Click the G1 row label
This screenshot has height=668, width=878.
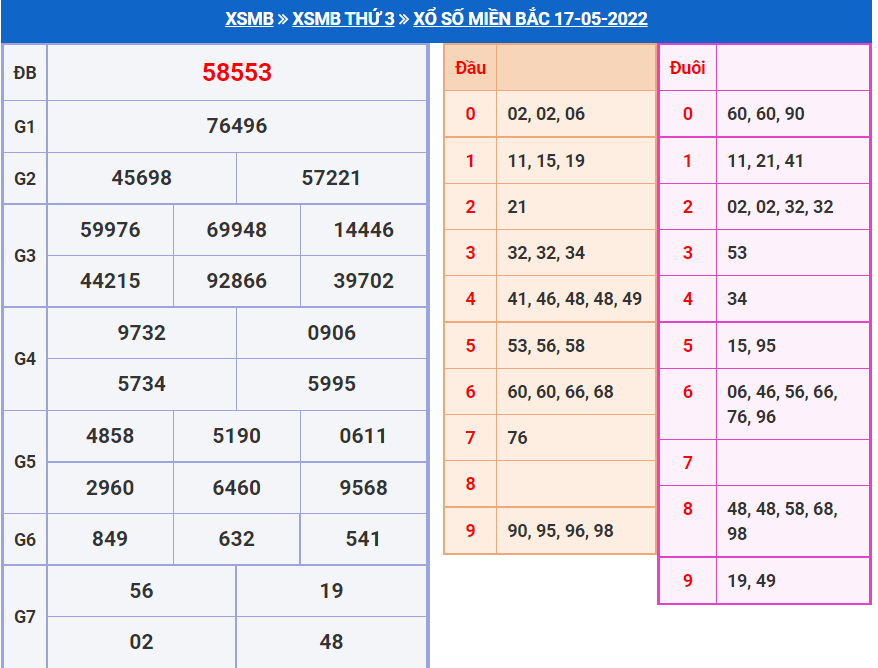coord(25,127)
